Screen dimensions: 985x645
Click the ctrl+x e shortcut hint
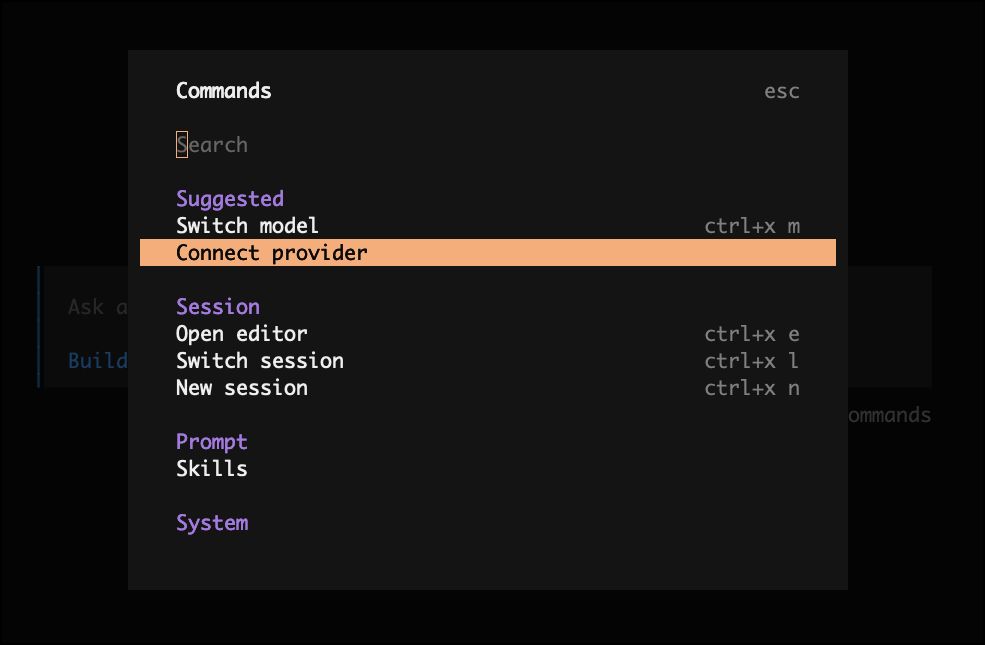752,334
